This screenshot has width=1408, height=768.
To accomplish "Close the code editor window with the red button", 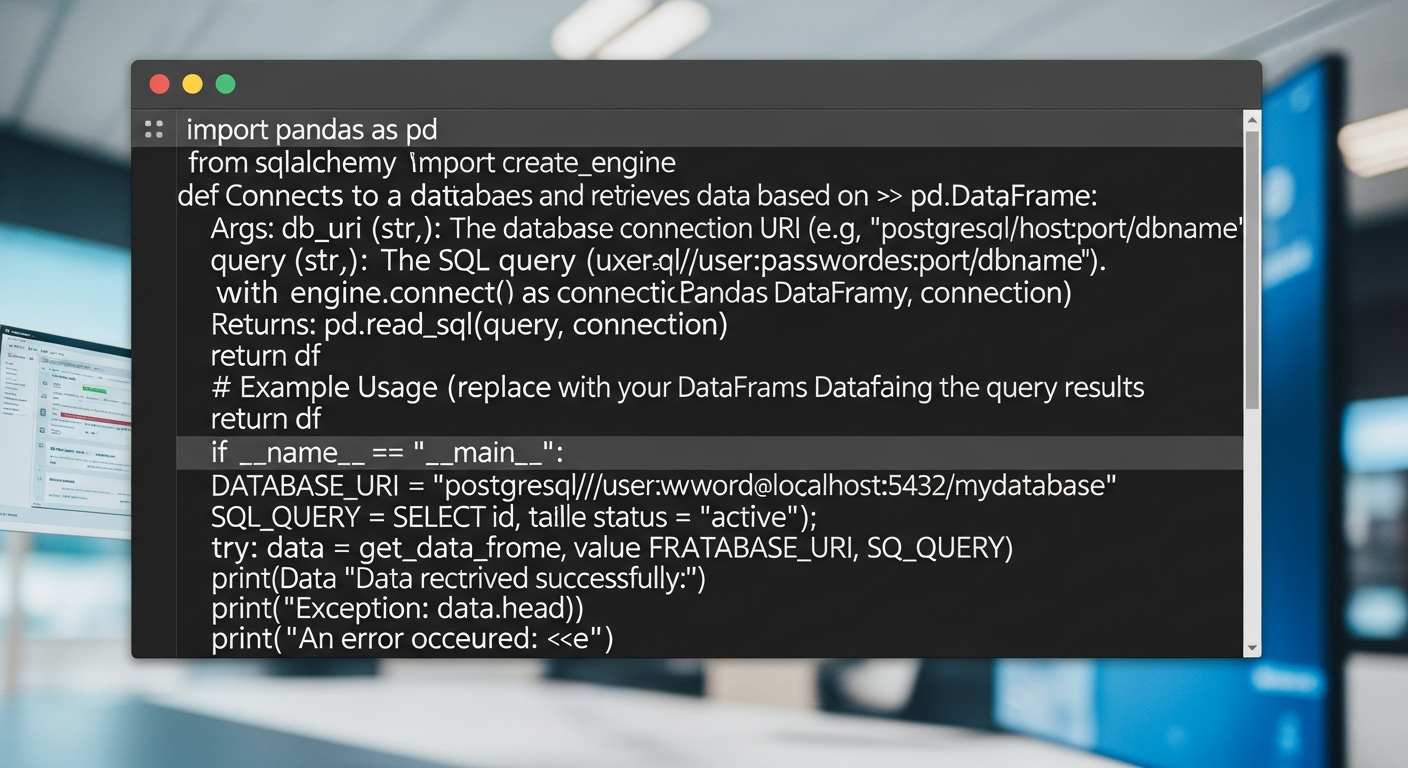I will (x=159, y=84).
